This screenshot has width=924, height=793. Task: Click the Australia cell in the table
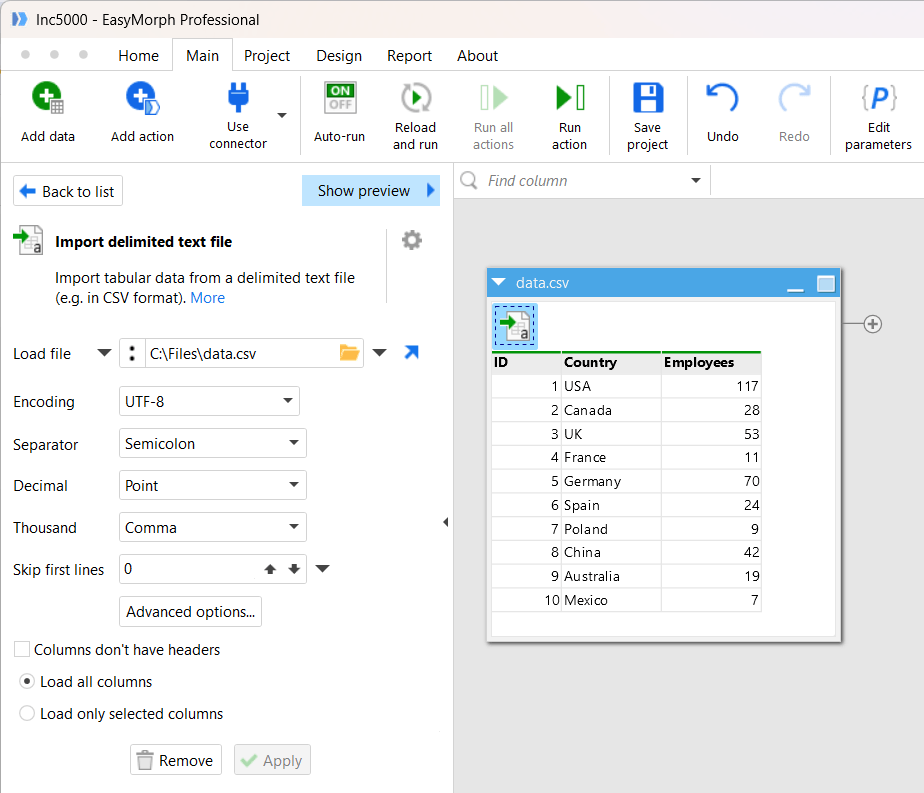[x=611, y=576]
